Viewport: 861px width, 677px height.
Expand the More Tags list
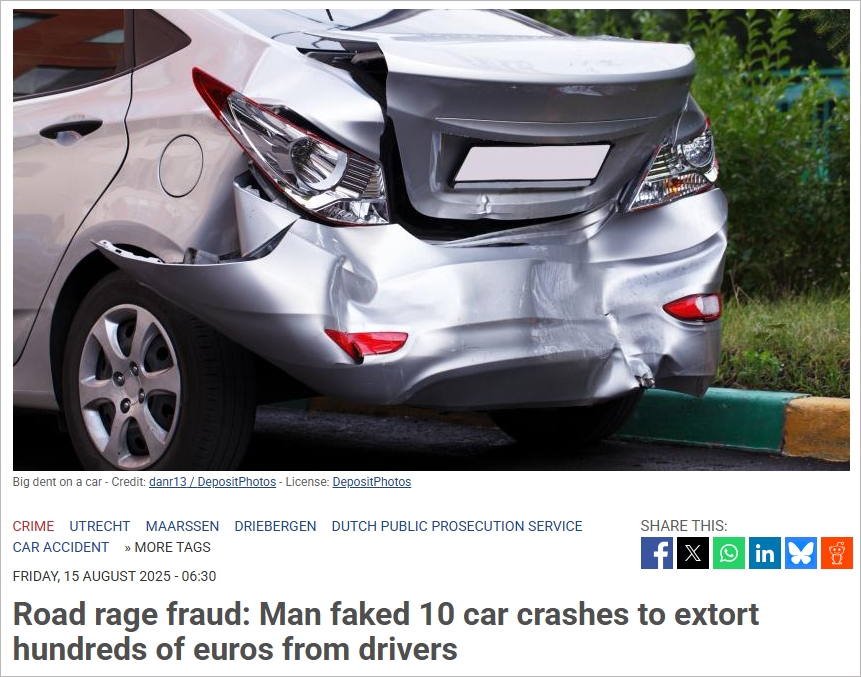tap(167, 547)
